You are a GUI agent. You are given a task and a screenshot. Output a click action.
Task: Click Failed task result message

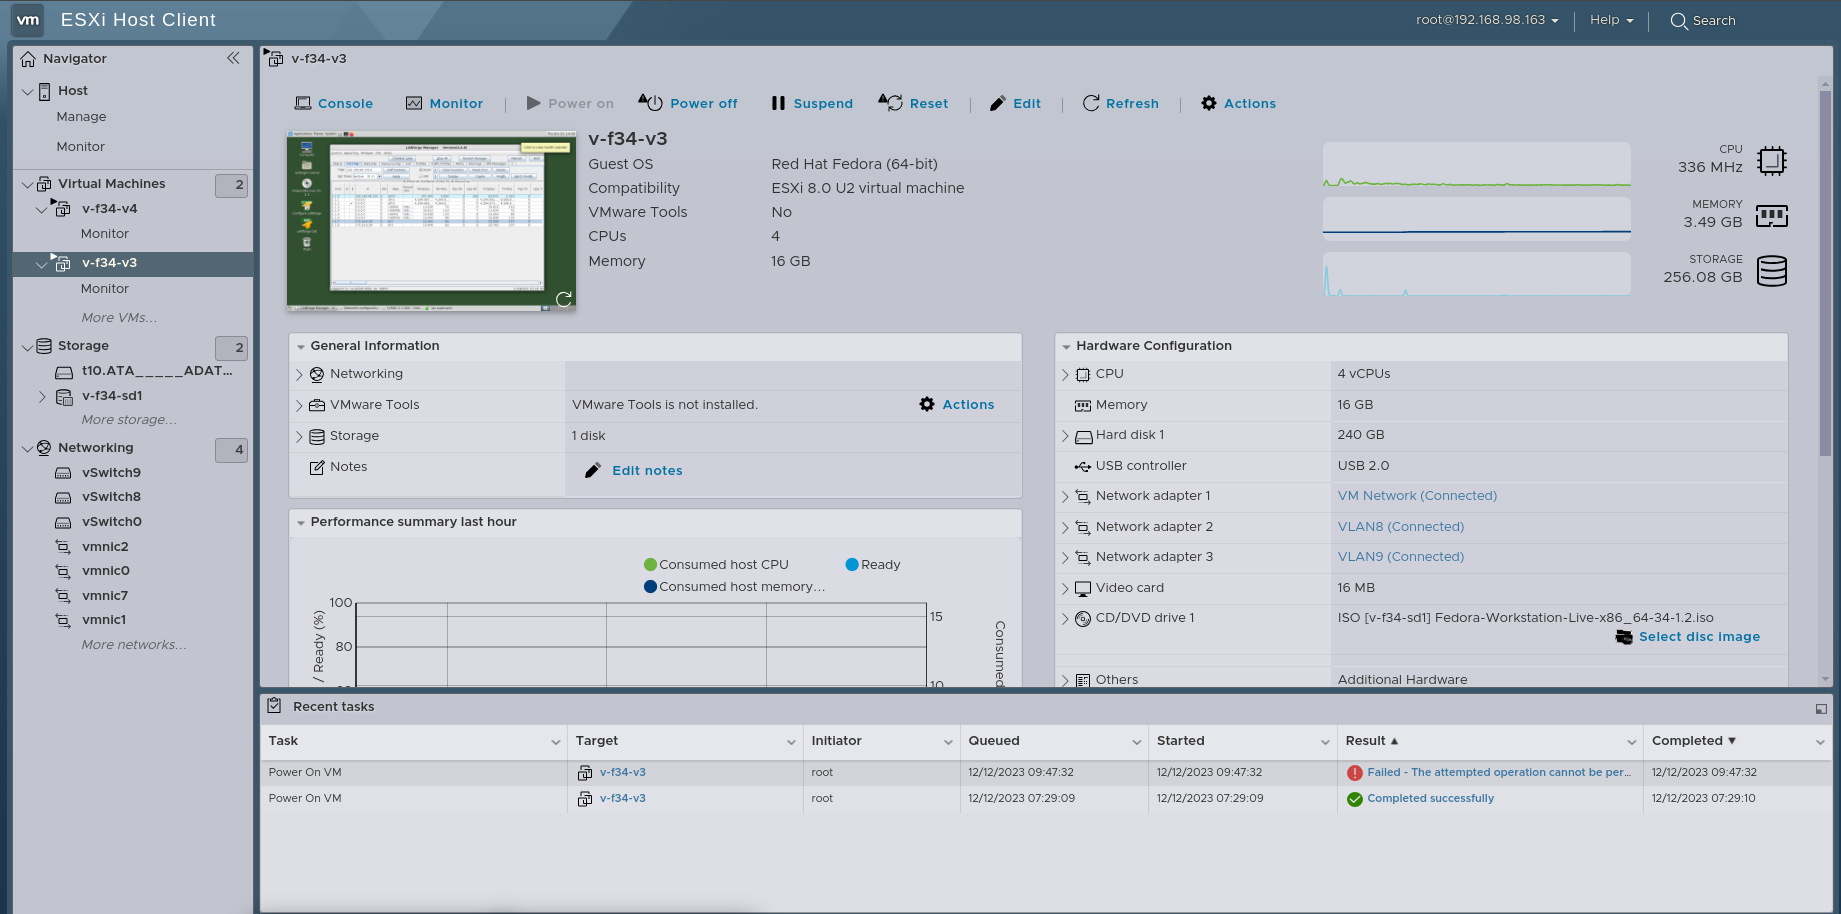pyautogui.click(x=1498, y=772)
